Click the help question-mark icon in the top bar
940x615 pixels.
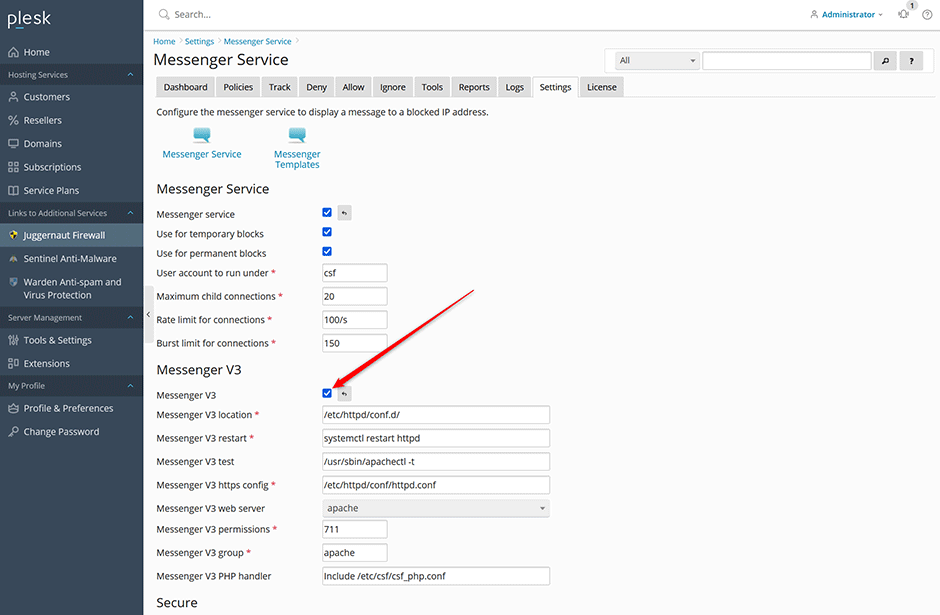click(927, 14)
